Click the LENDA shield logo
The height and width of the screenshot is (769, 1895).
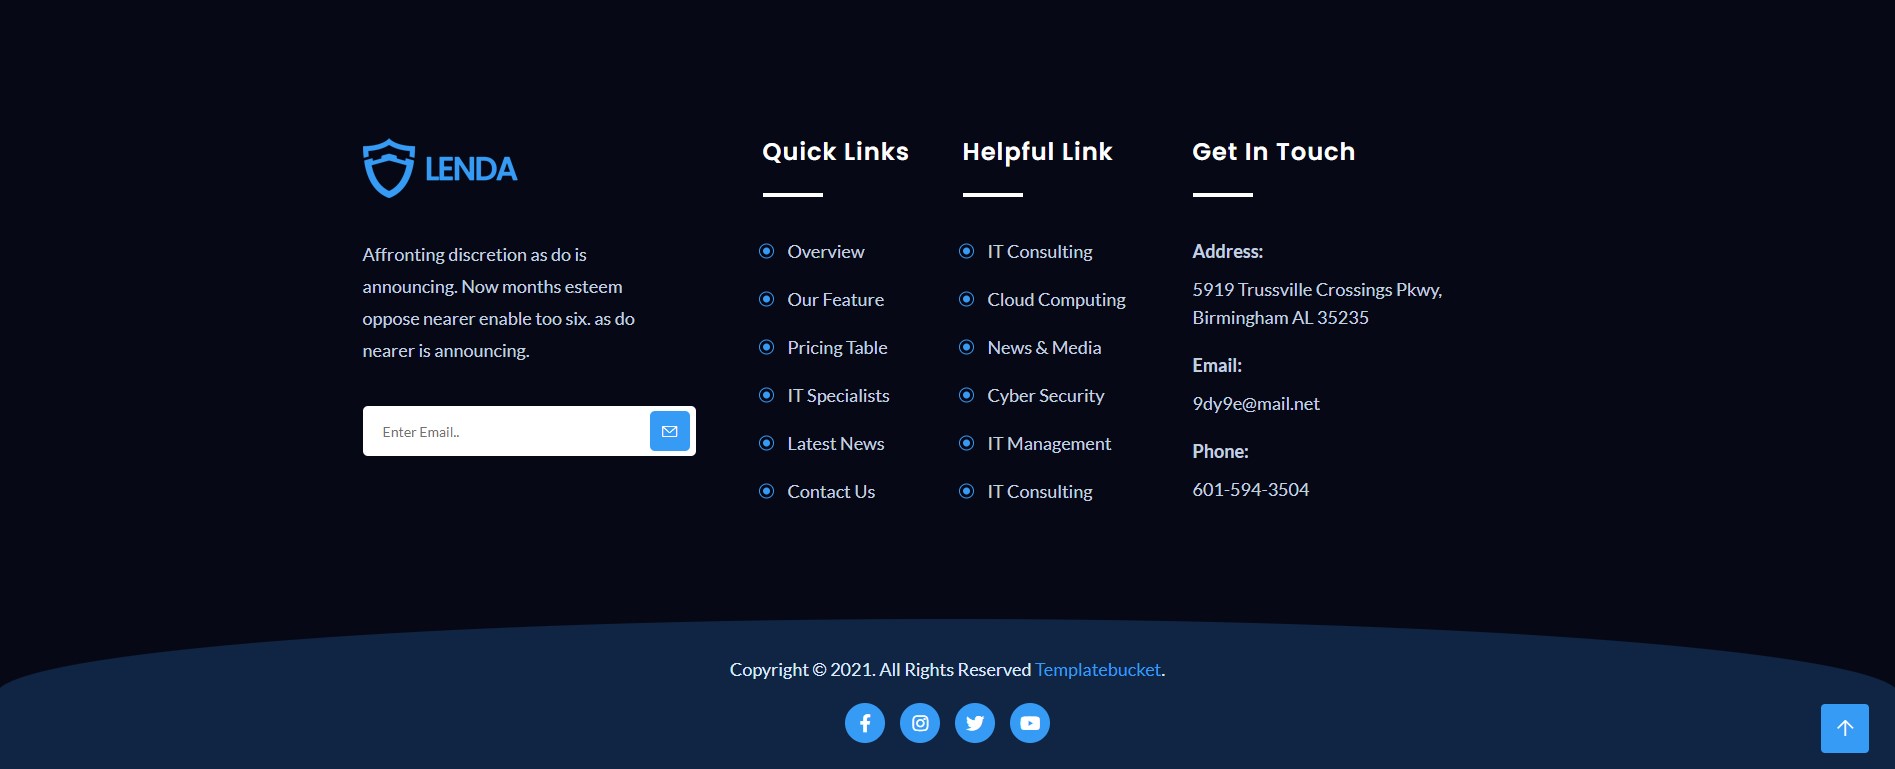coord(440,168)
